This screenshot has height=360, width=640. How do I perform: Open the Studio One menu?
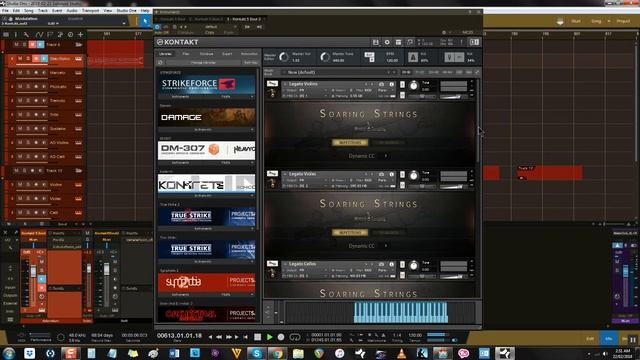(x=126, y=11)
